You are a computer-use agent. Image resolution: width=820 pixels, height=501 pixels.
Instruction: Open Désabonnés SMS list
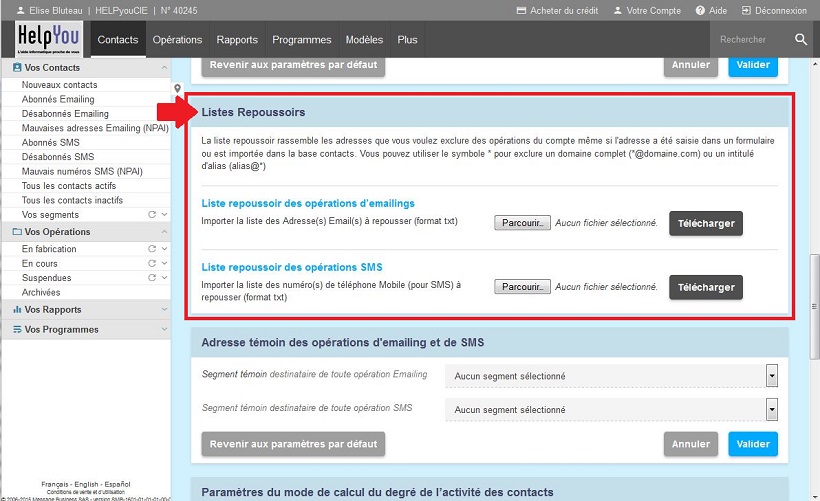click(x=58, y=156)
